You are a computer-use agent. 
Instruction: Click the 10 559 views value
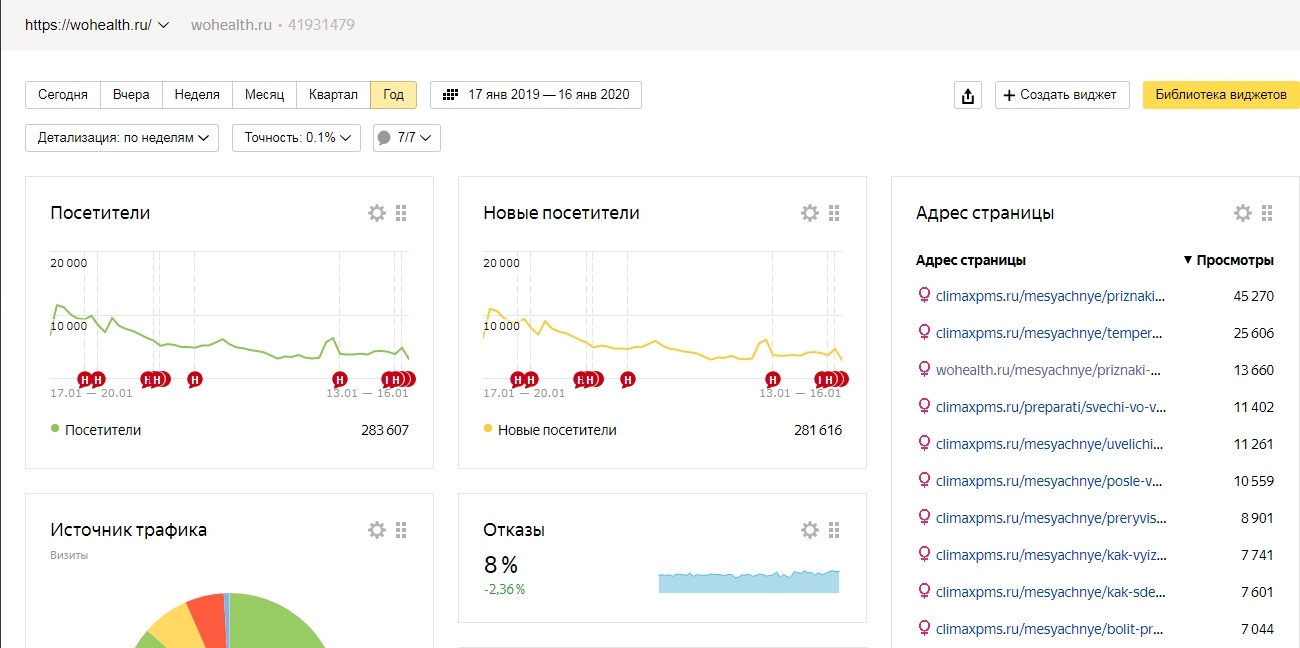pyautogui.click(x=1254, y=481)
